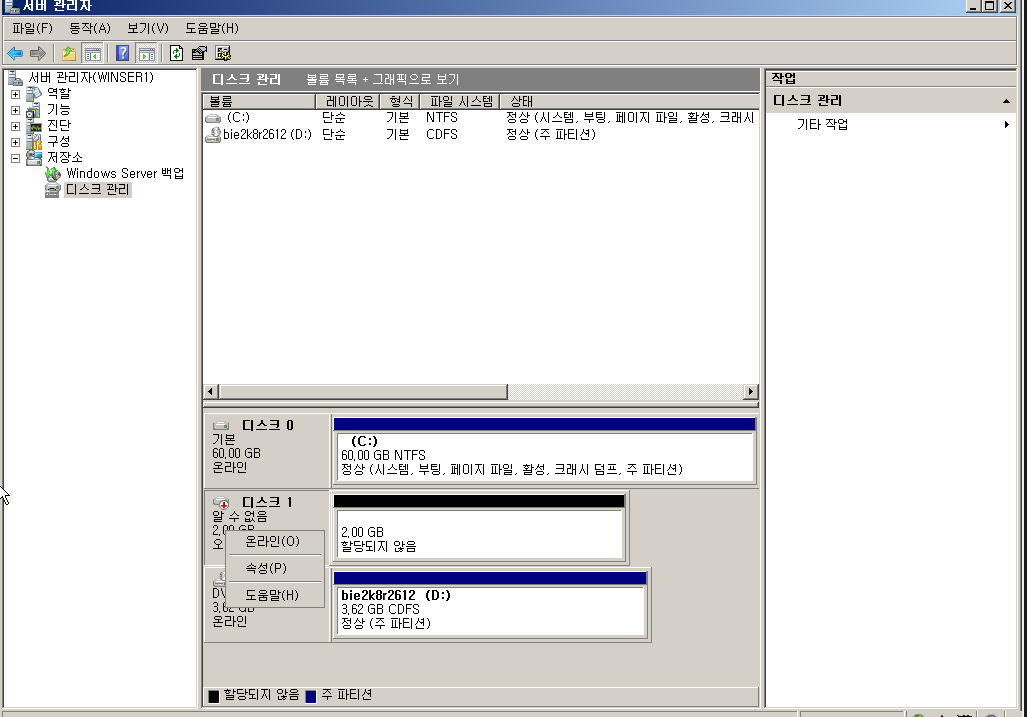This screenshot has width=1027, height=717.
Task: Click the blue 주 파티션 legend swatch
Action: click(311, 696)
